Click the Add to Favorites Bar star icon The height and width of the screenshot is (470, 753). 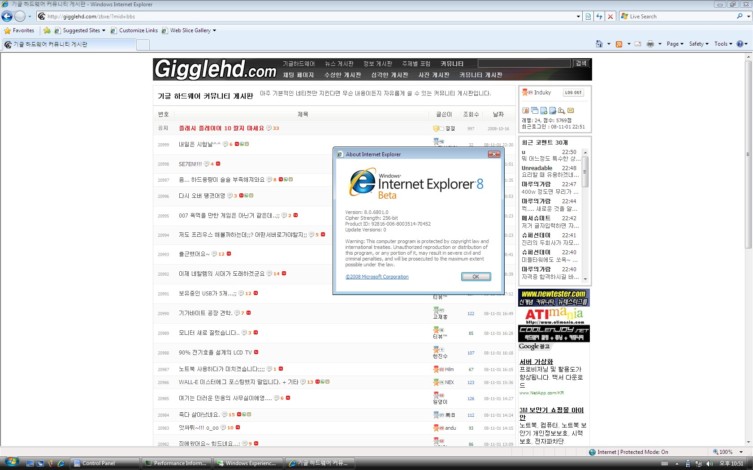tap(47, 30)
